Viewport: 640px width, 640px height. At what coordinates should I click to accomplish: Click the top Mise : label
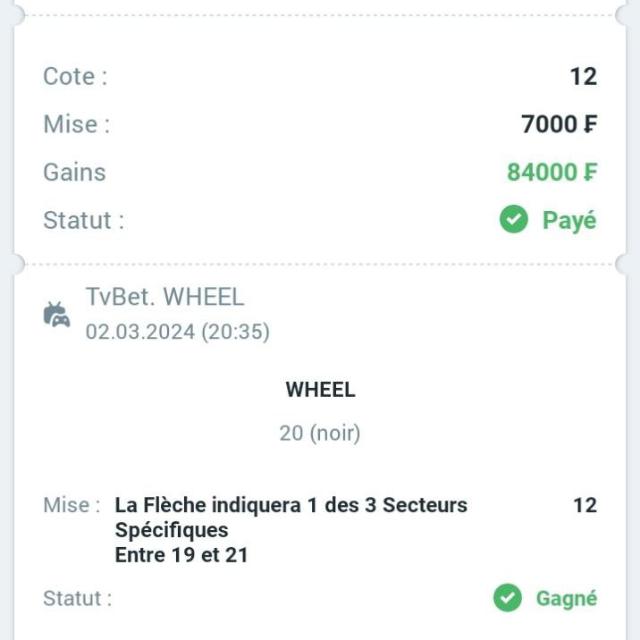(x=77, y=124)
